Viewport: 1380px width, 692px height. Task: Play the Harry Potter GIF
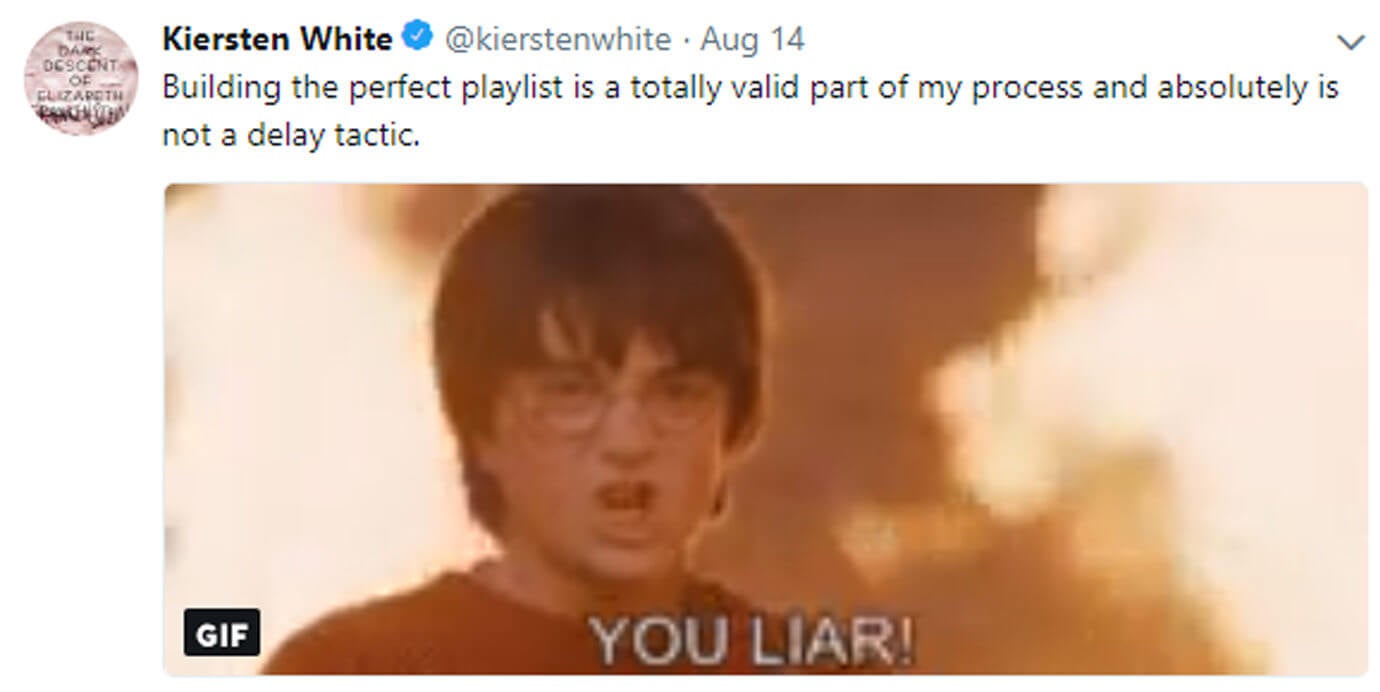pyautogui.click(x=765, y=429)
